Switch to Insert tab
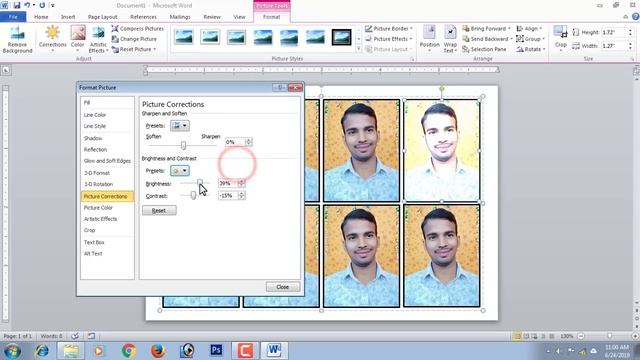640x360 pixels. [x=68, y=17]
